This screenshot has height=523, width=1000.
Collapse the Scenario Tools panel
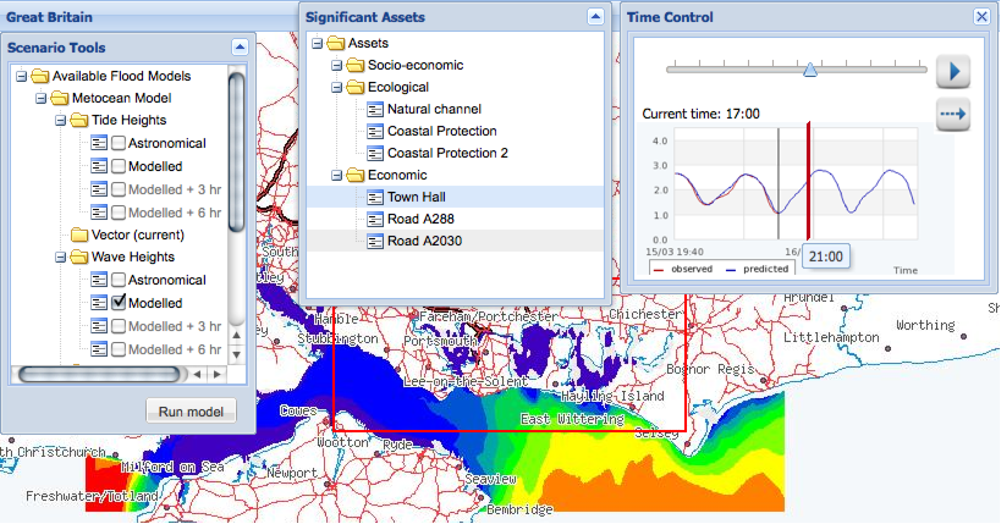click(x=239, y=47)
